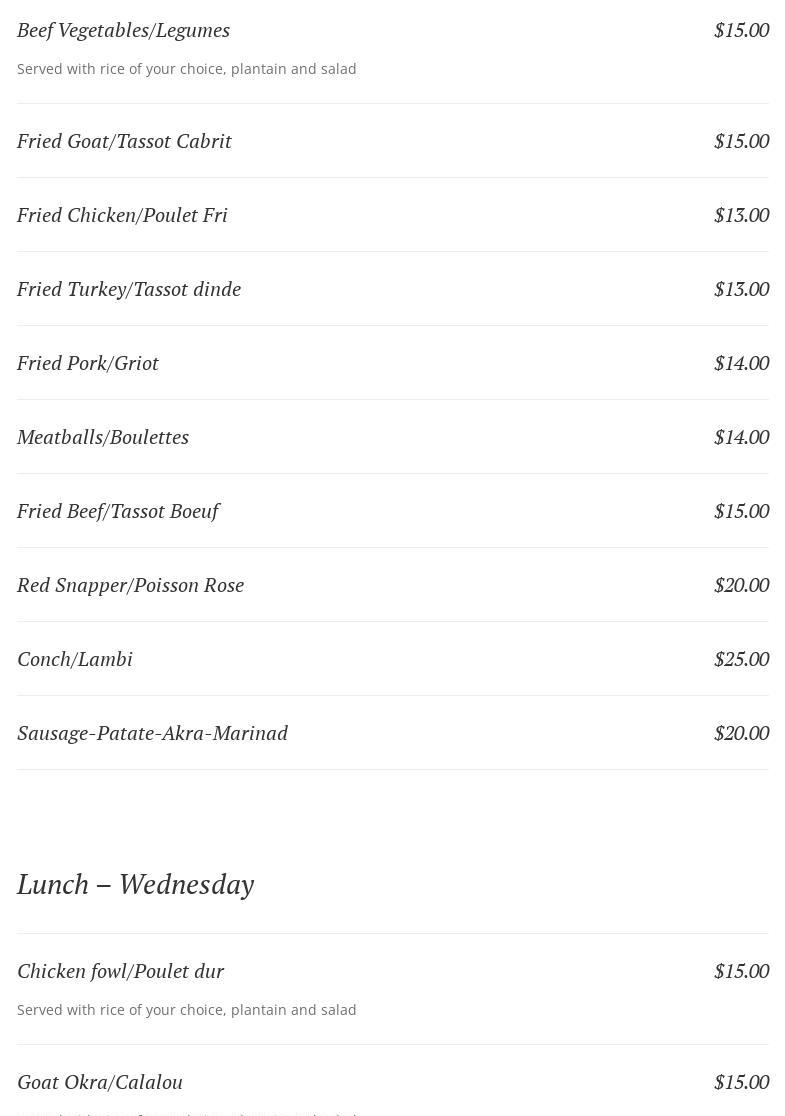This screenshot has height=1116, width=785.
Task: Select Fried Pork/Griot dish name
Action: [88, 363]
